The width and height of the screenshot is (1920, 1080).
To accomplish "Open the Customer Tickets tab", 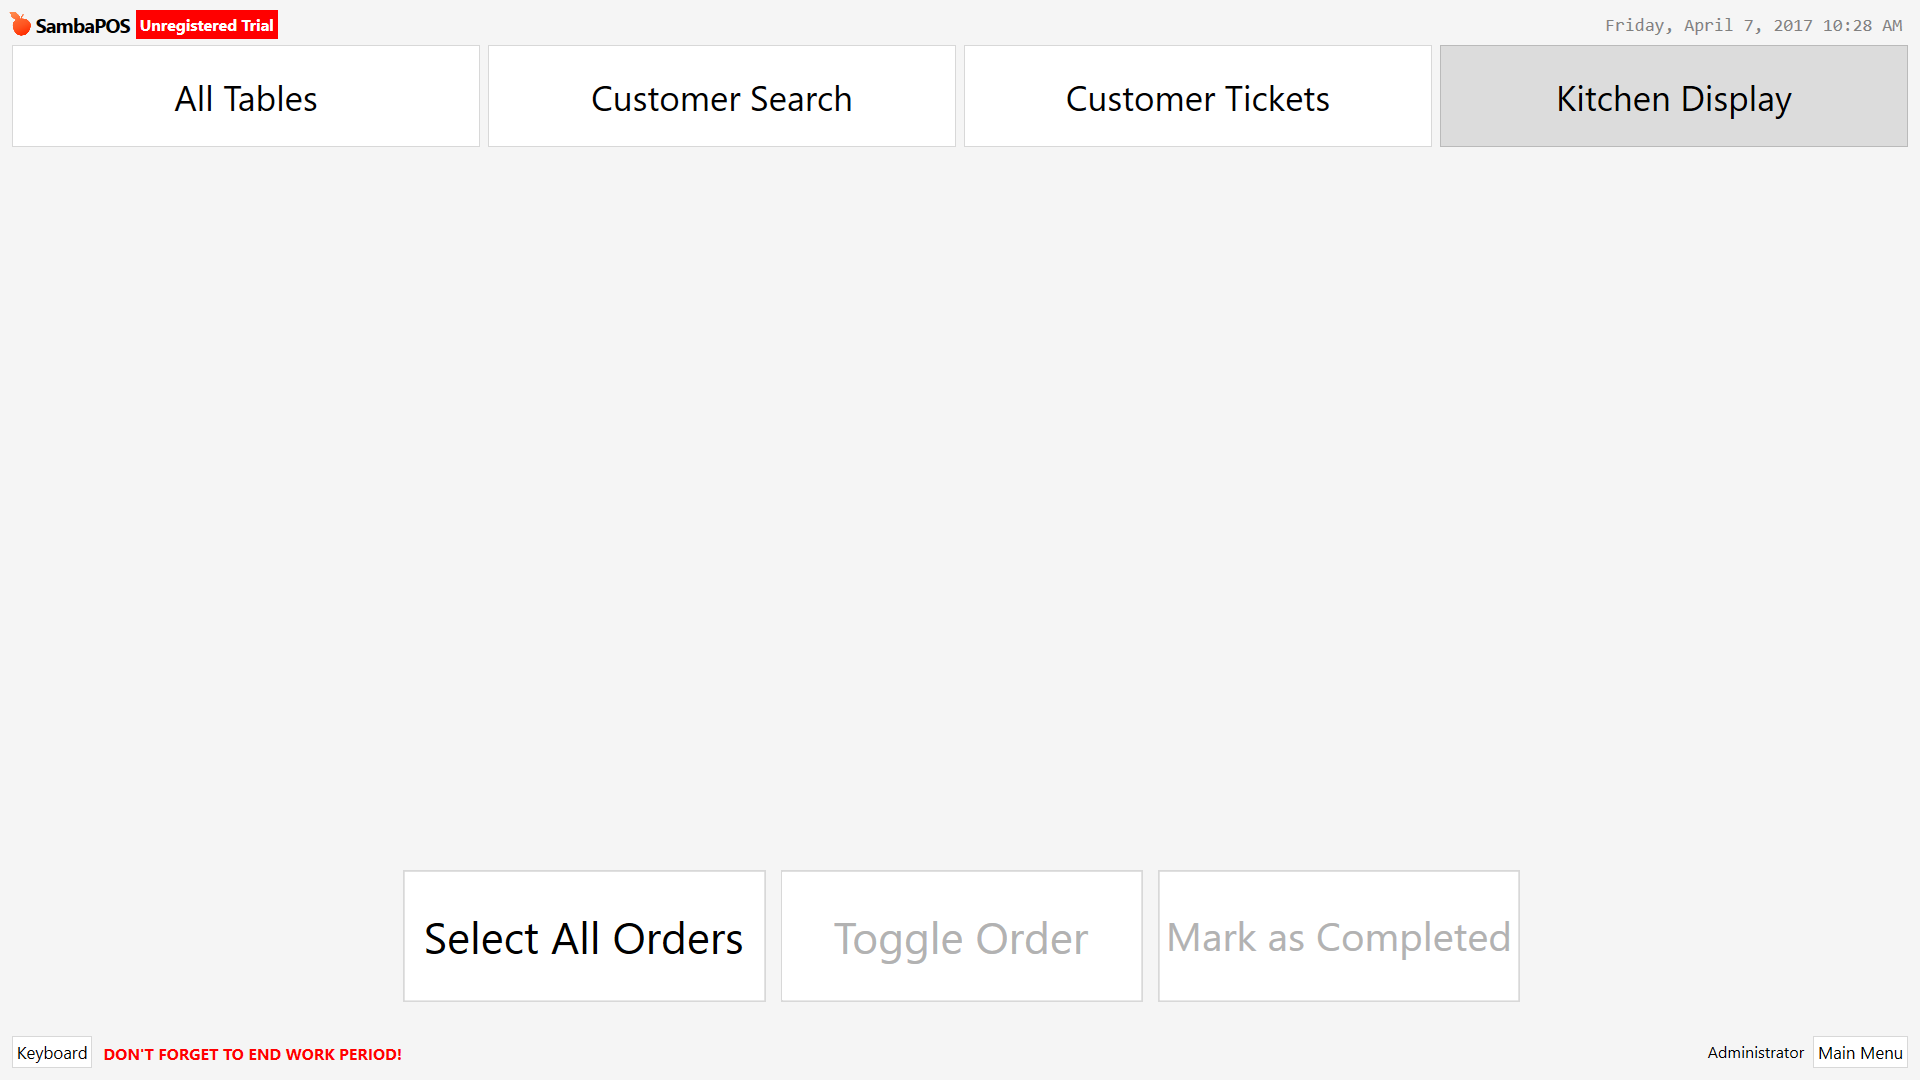I will (x=1198, y=96).
